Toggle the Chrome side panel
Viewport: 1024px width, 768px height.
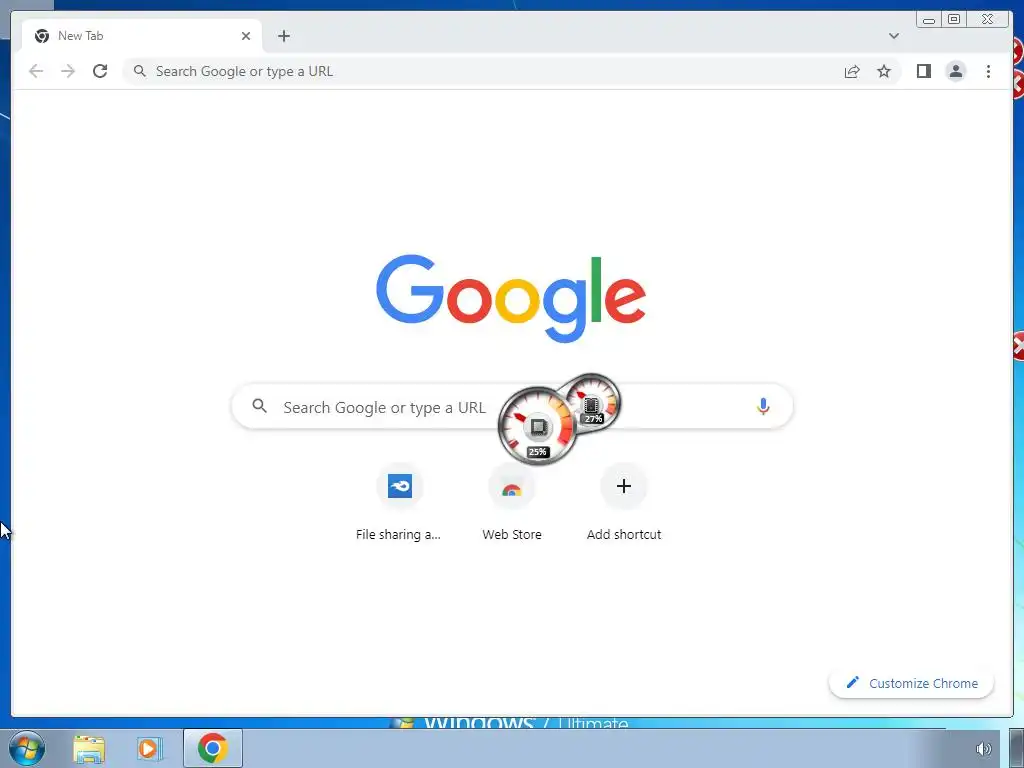coord(923,71)
